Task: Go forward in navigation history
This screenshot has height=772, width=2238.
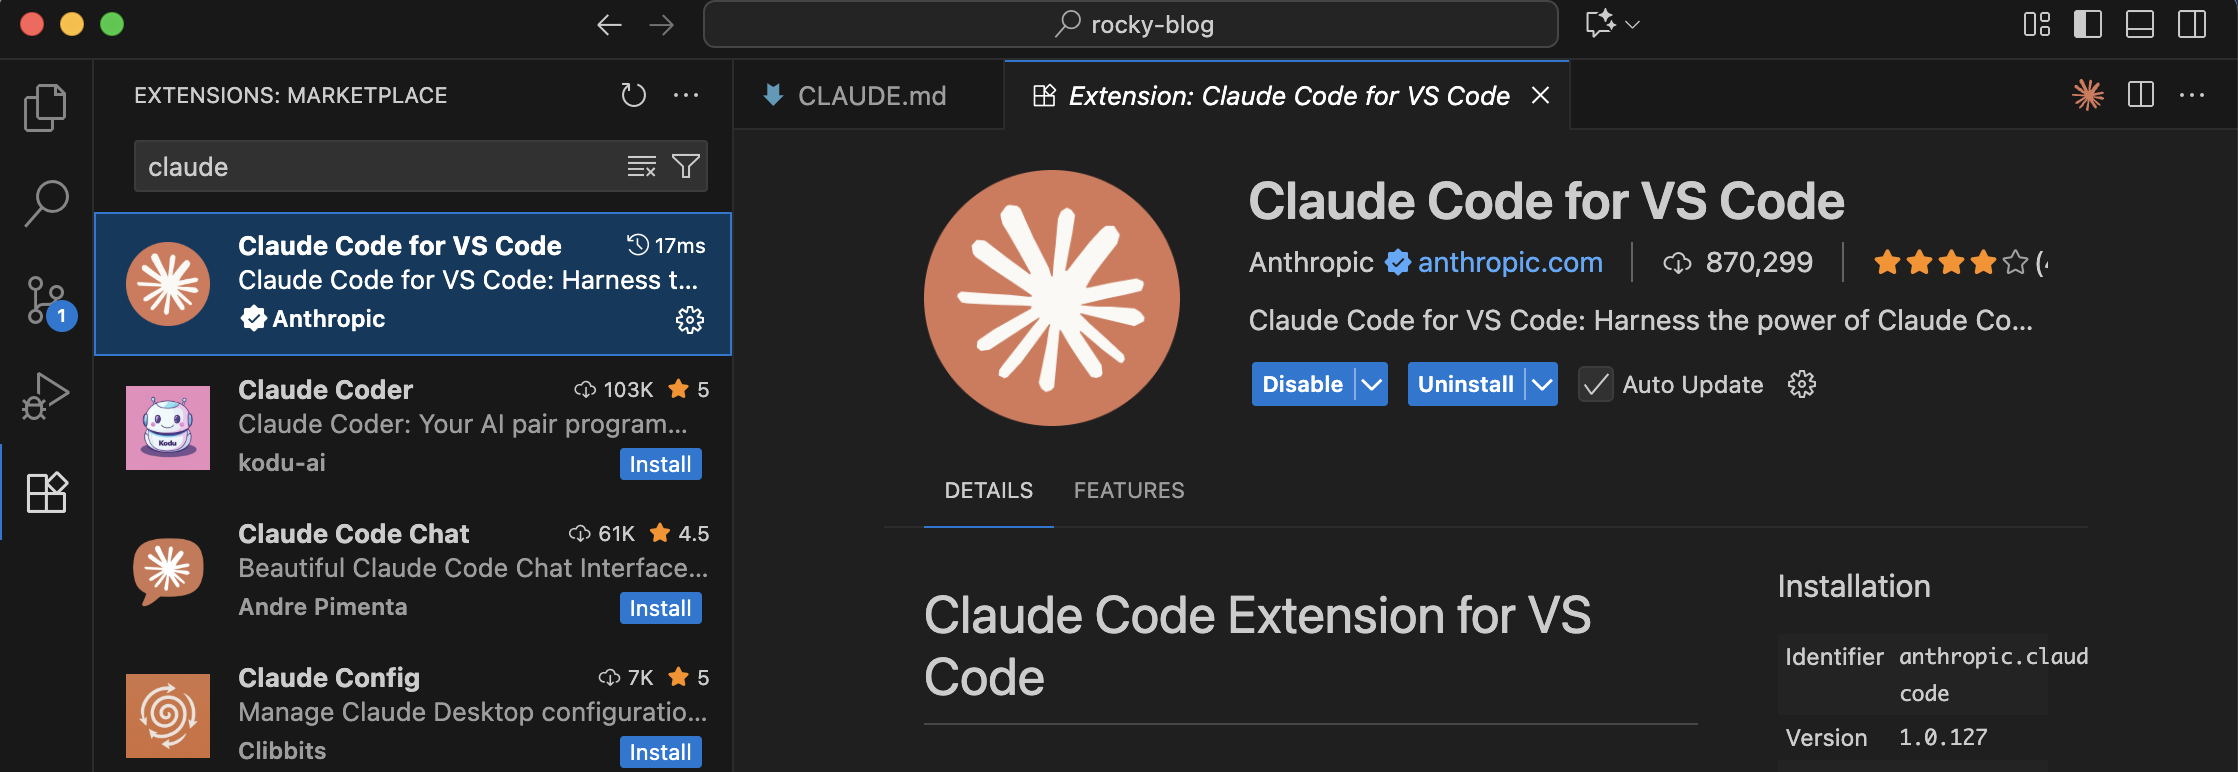Action: [661, 25]
